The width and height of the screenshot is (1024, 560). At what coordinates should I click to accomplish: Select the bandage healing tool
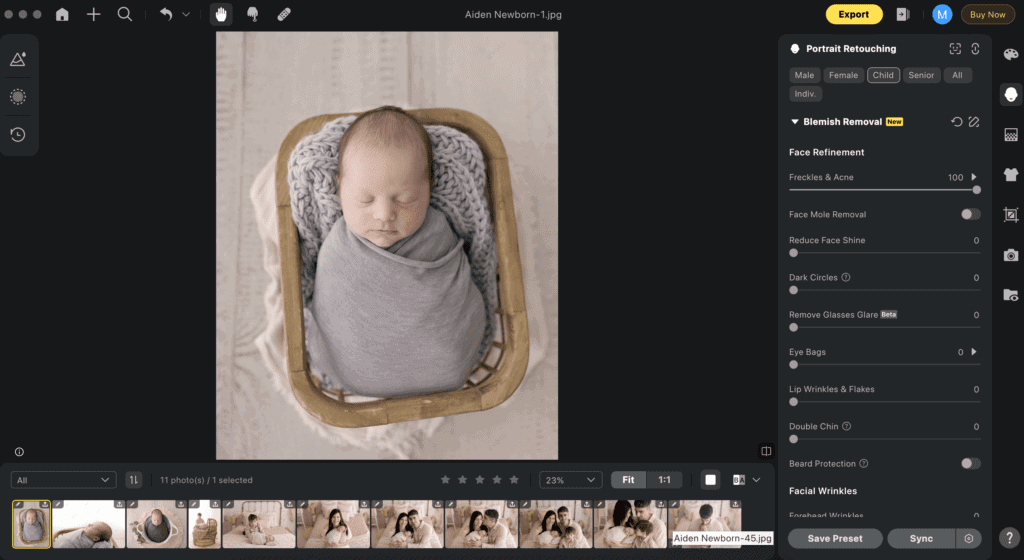click(x=284, y=15)
